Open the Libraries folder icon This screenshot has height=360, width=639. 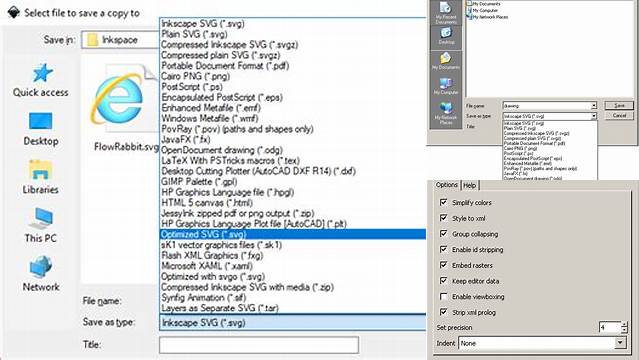(x=40, y=170)
